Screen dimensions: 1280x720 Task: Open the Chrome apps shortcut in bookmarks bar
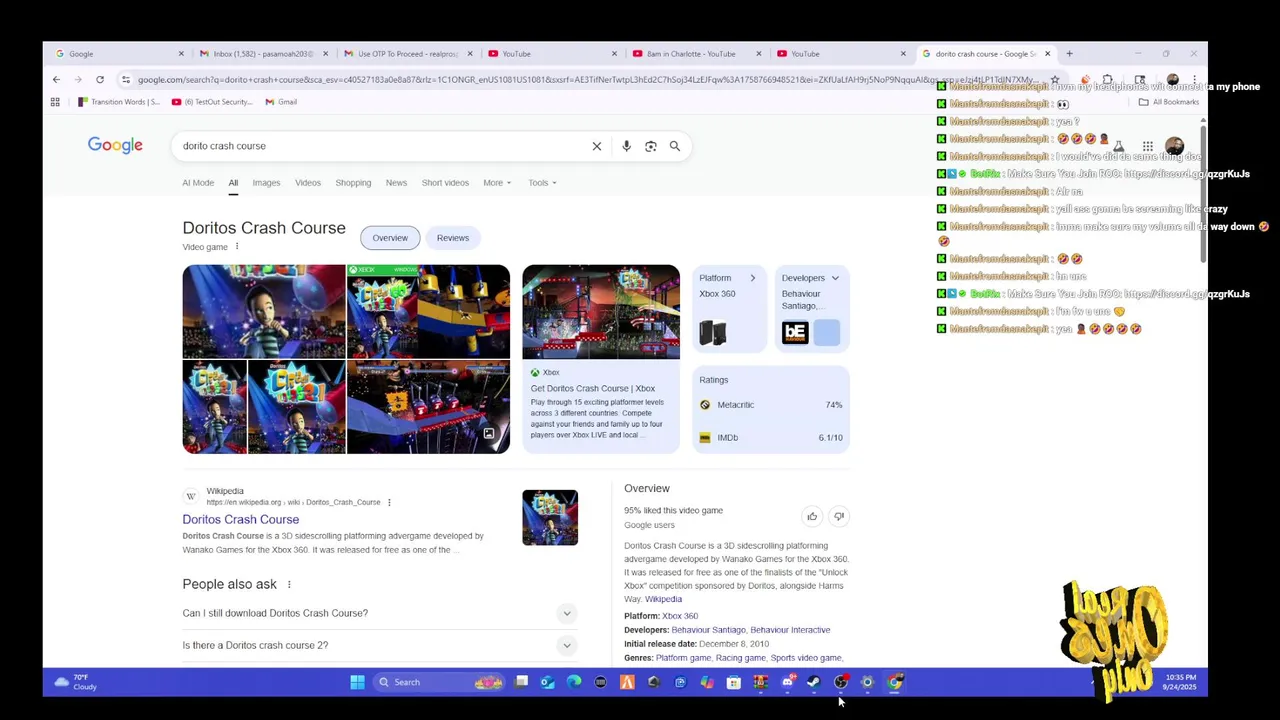coord(55,101)
